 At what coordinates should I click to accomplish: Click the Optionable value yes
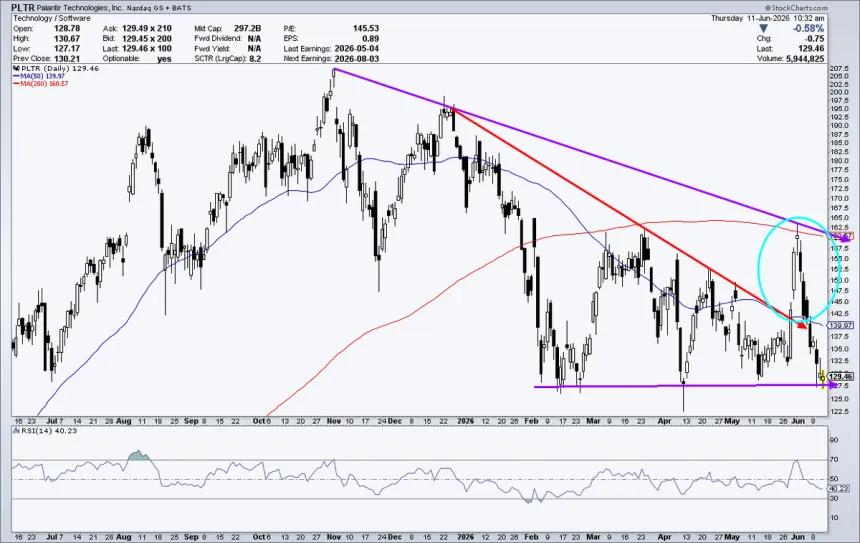[164, 59]
